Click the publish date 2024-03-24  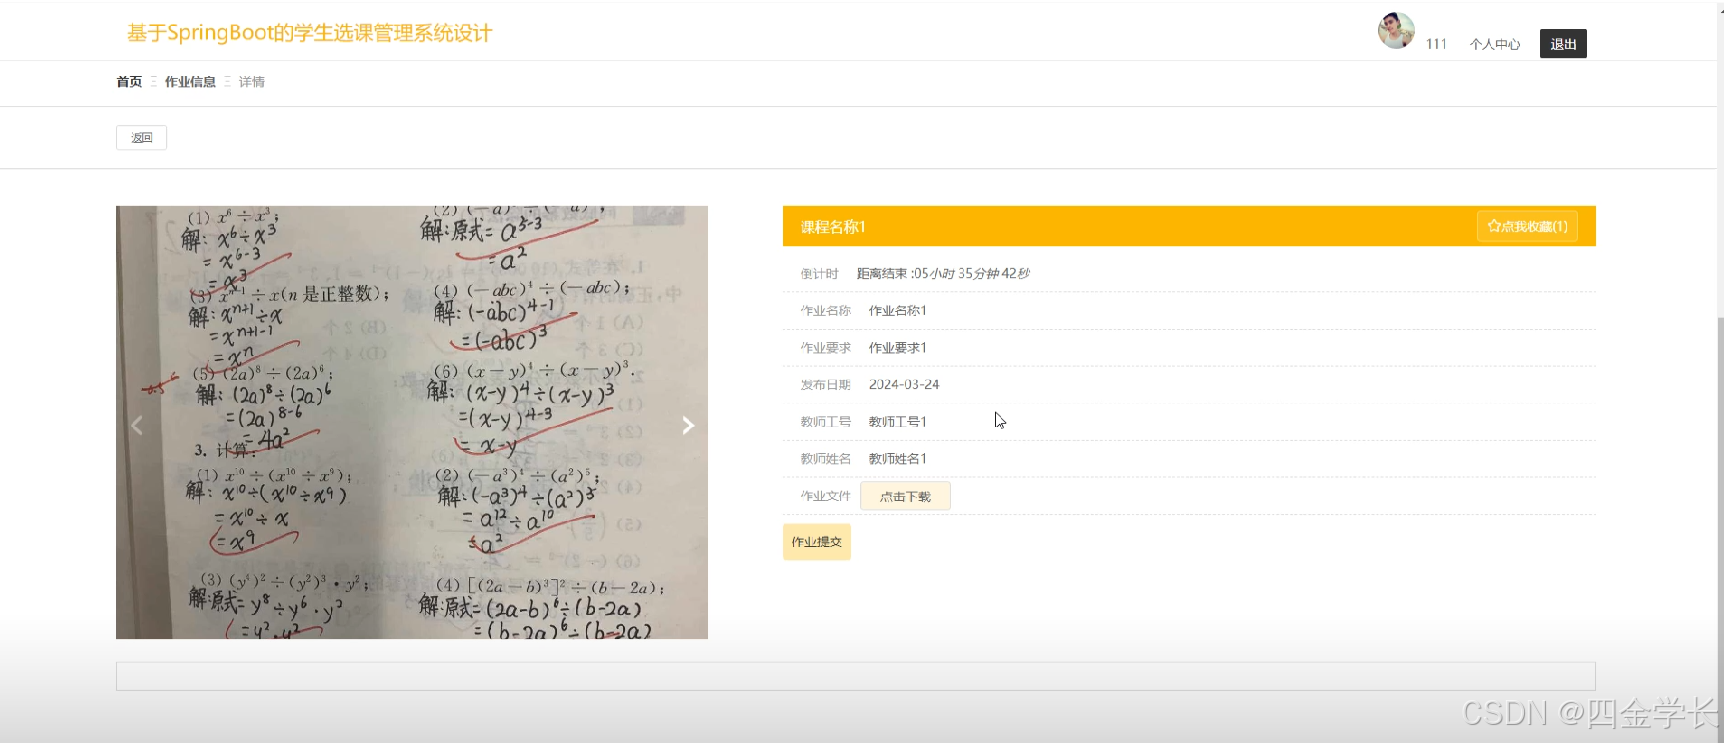coord(904,384)
